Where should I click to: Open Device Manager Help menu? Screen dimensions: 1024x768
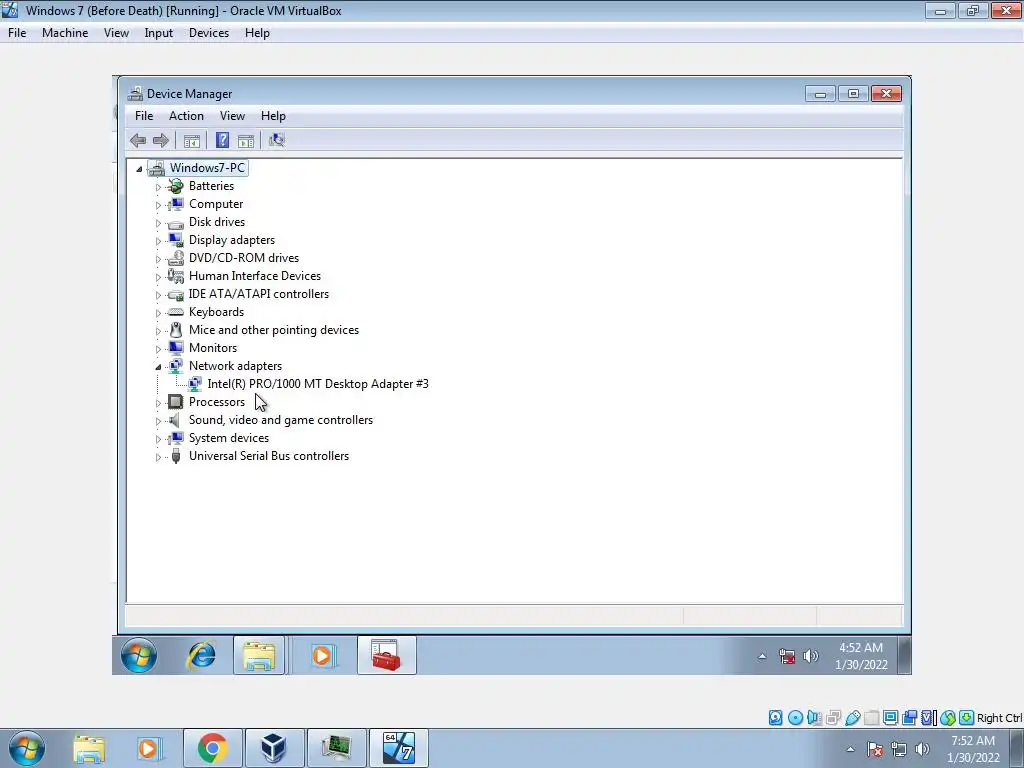tap(273, 116)
